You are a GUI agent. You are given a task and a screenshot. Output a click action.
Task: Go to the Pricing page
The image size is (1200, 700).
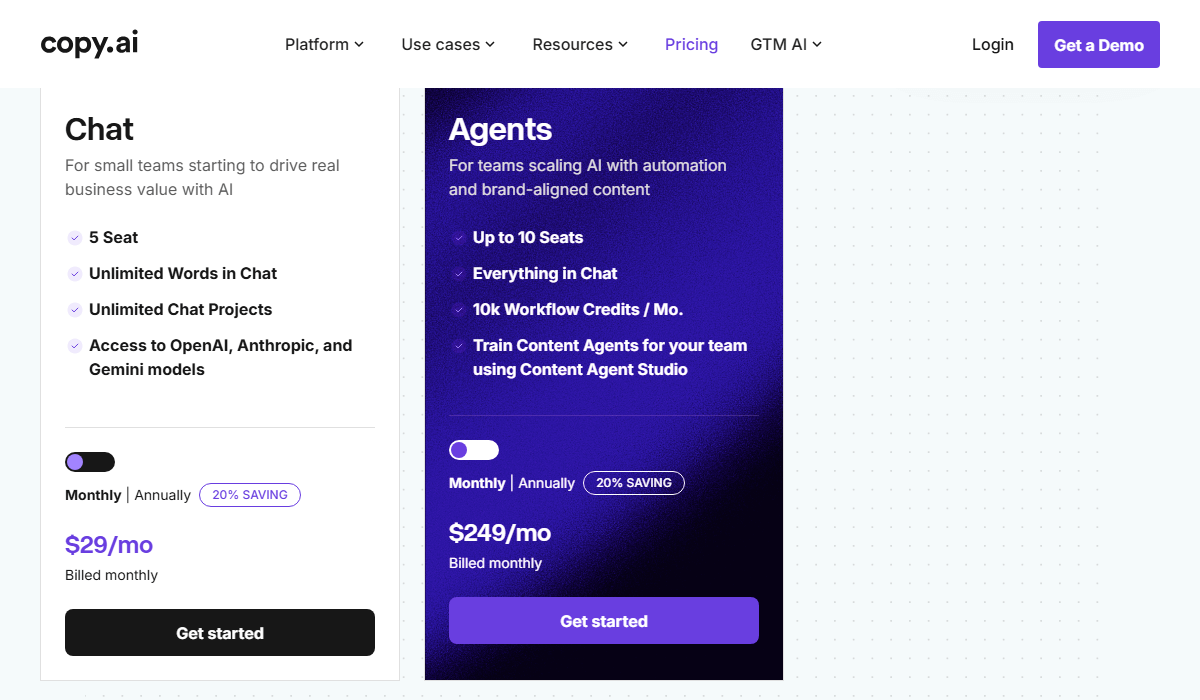(691, 44)
